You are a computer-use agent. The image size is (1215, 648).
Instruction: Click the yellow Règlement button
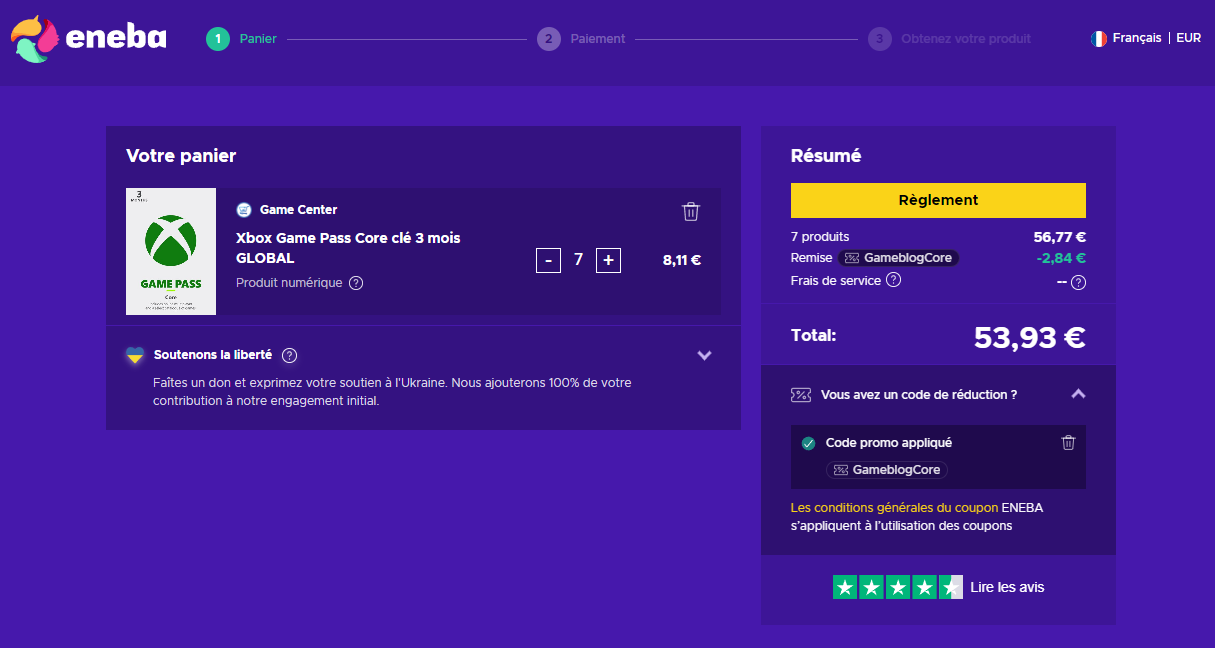(938, 200)
